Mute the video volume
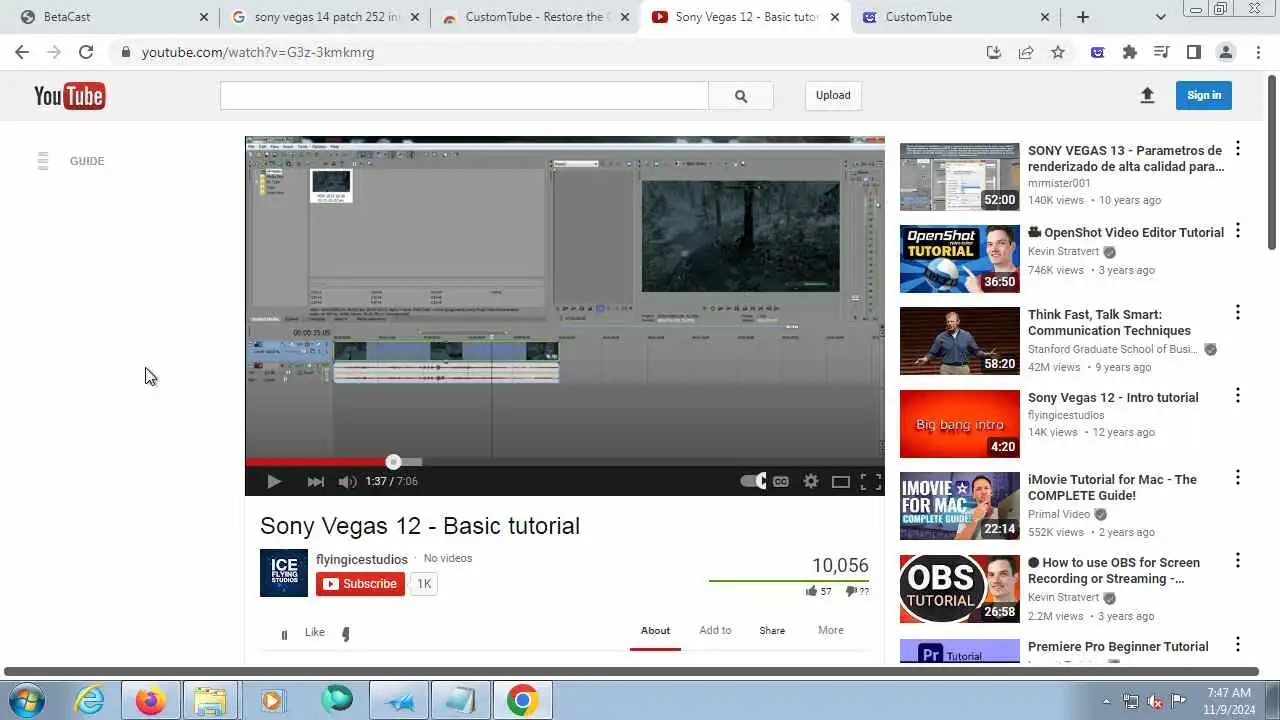 [x=347, y=481]
